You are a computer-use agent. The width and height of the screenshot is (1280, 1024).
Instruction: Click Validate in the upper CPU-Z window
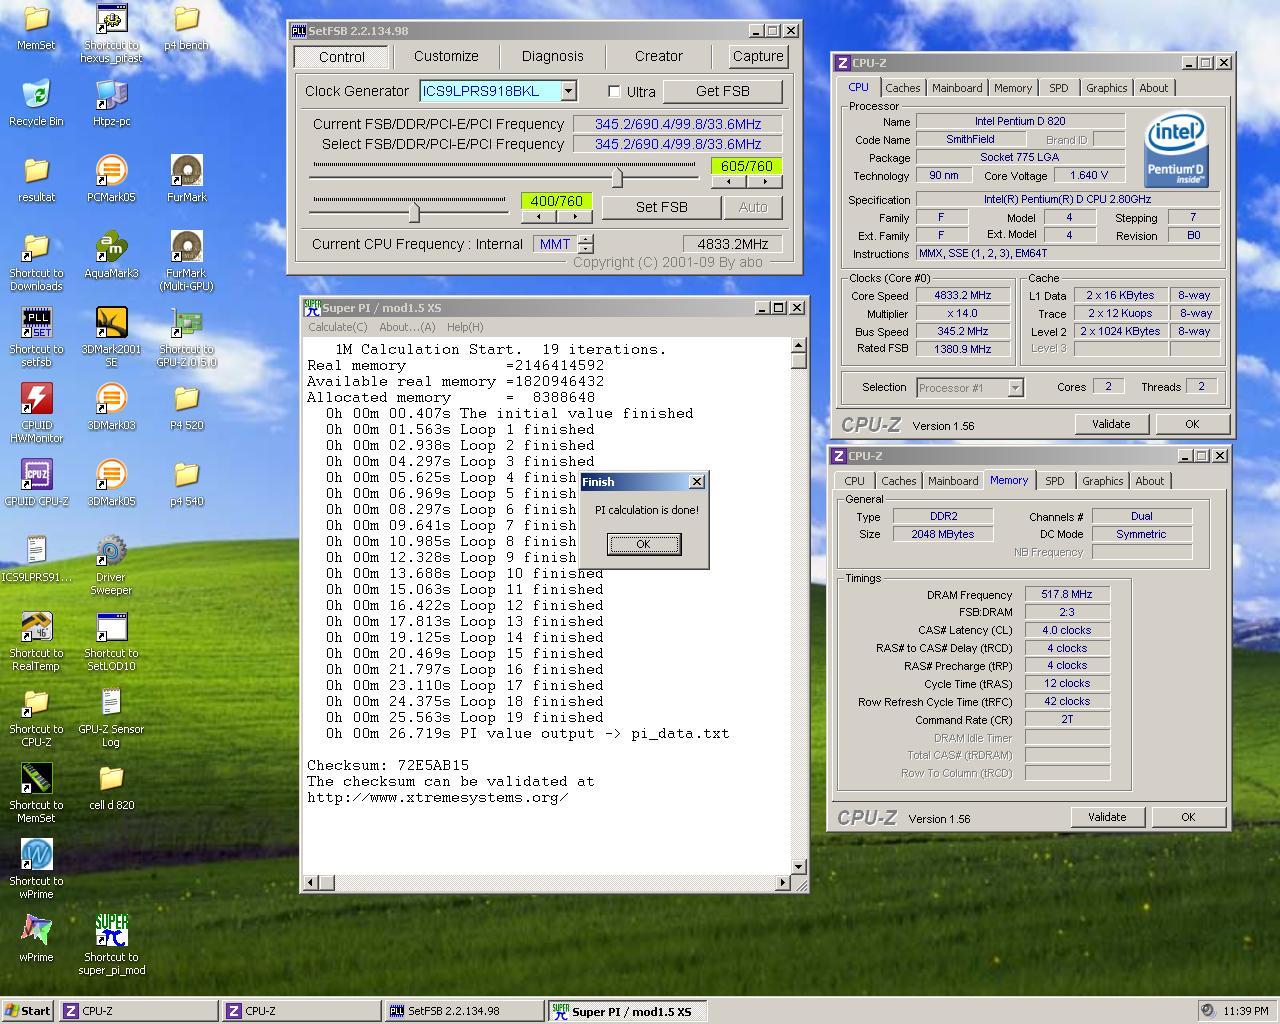tap(1111, 424)
